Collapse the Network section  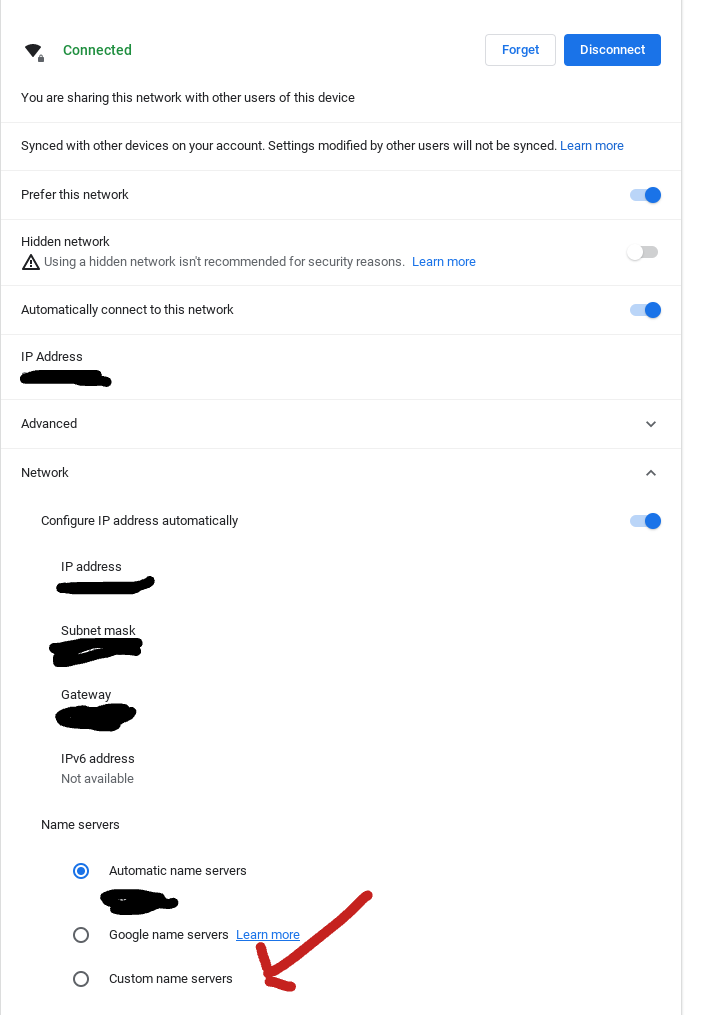point(651,473)
